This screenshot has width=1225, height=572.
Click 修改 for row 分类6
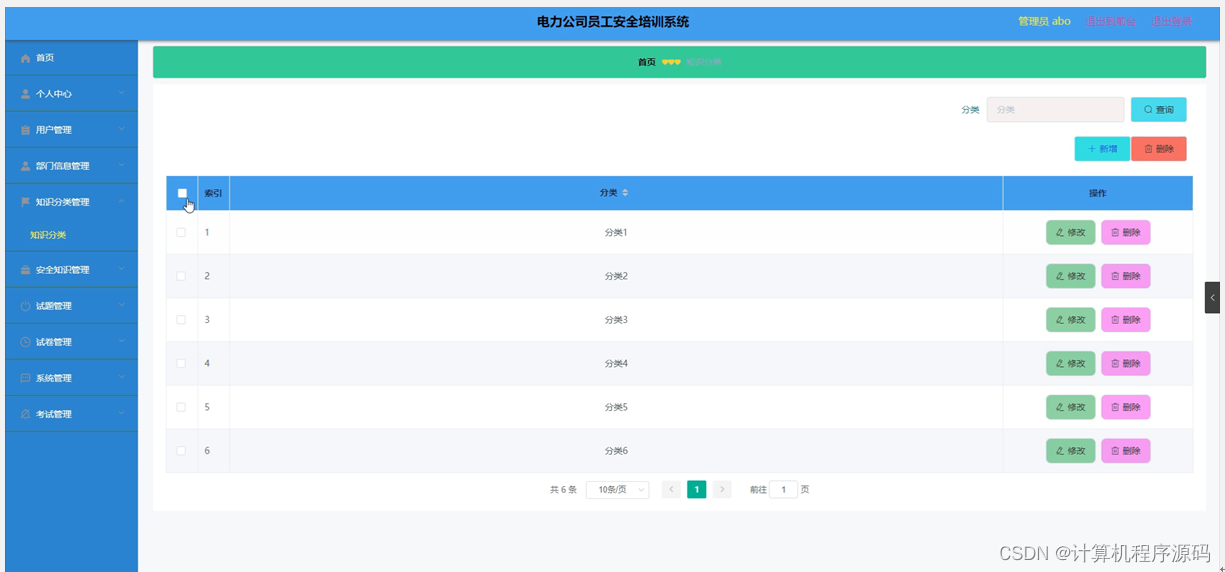[x=1071, y=451]
